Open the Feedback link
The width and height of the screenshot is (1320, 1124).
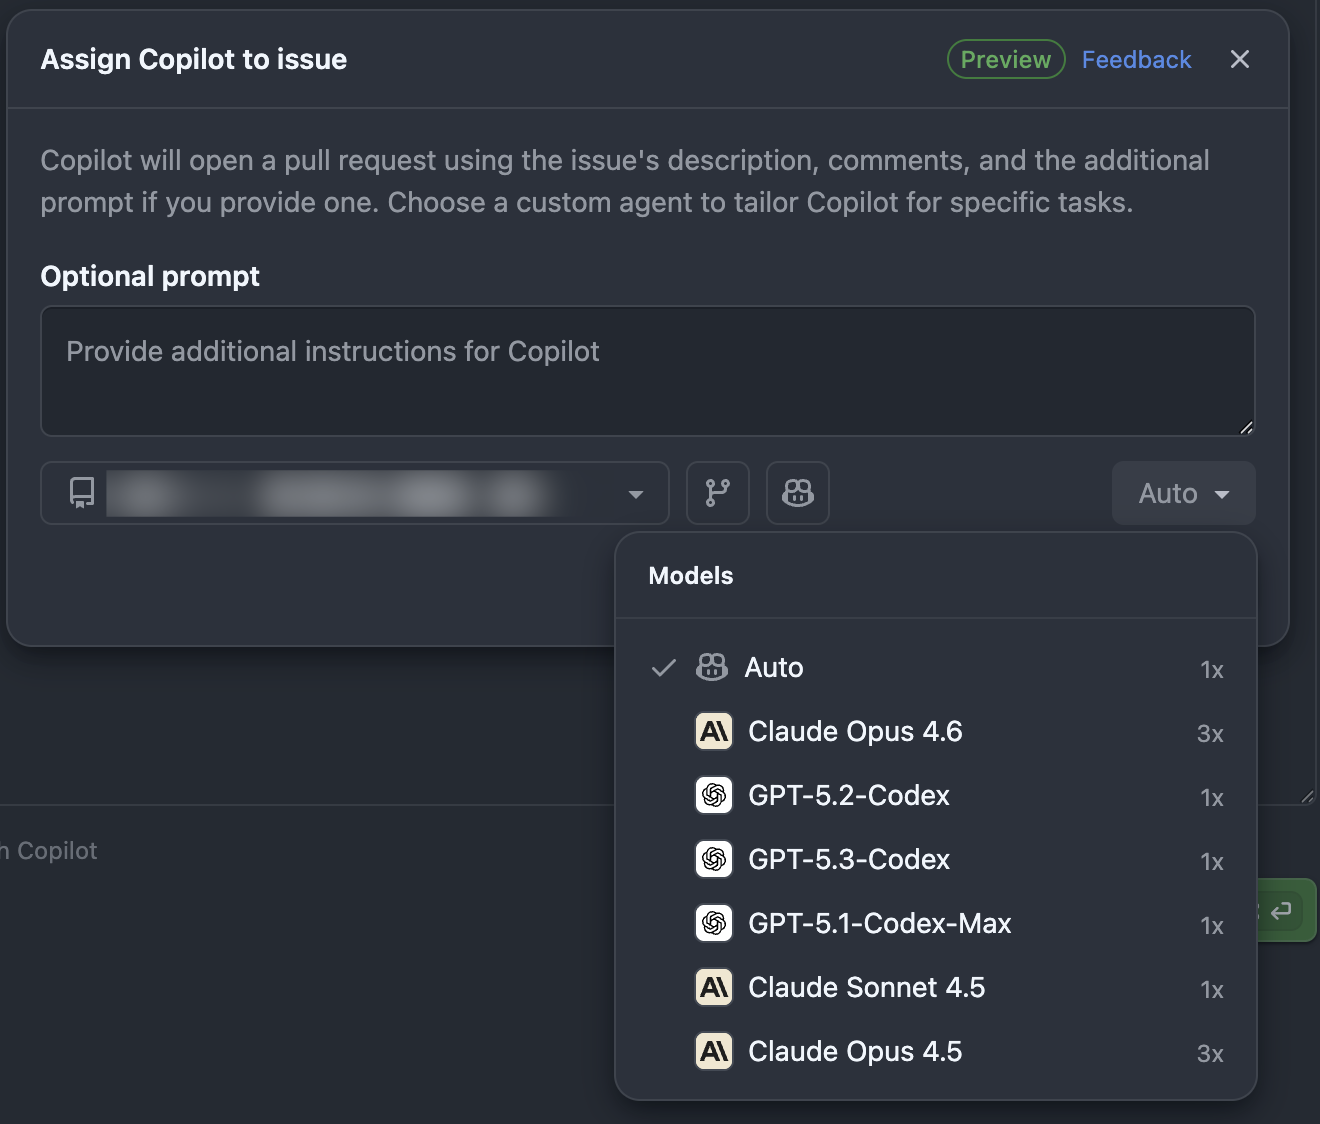[1136, 60]
